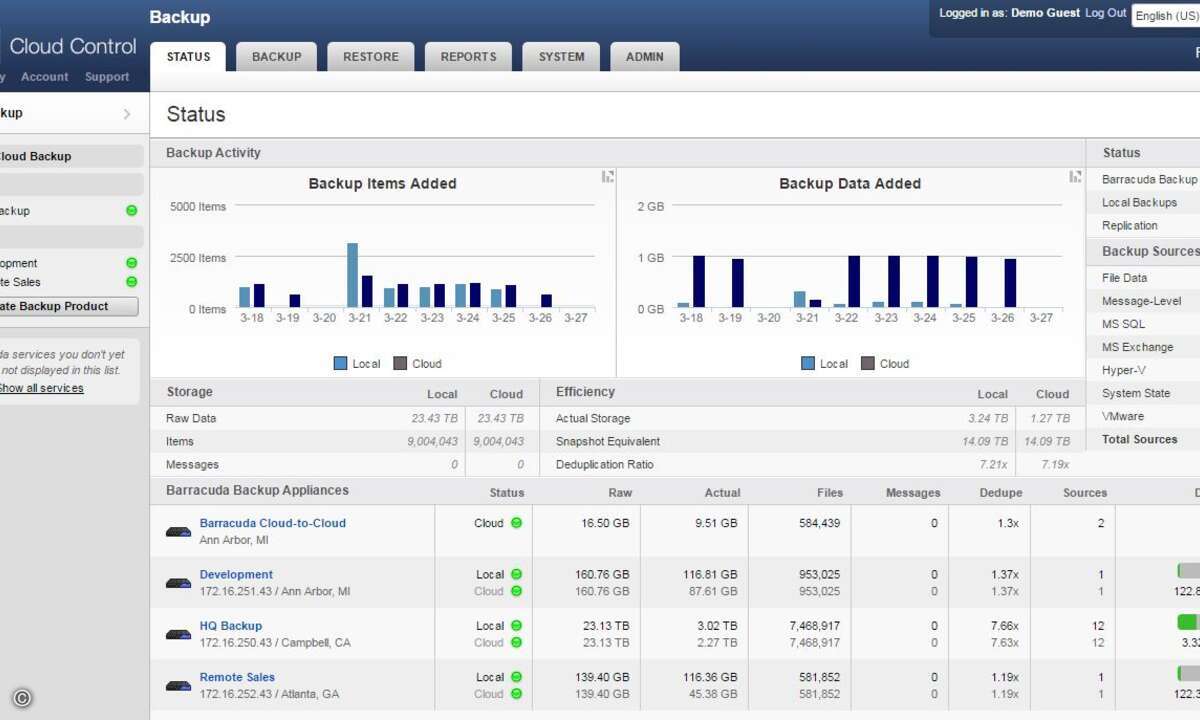Open the HQ Backup appliance link
The width and height of the screenshot is (1200, 720).
(230, 626)
